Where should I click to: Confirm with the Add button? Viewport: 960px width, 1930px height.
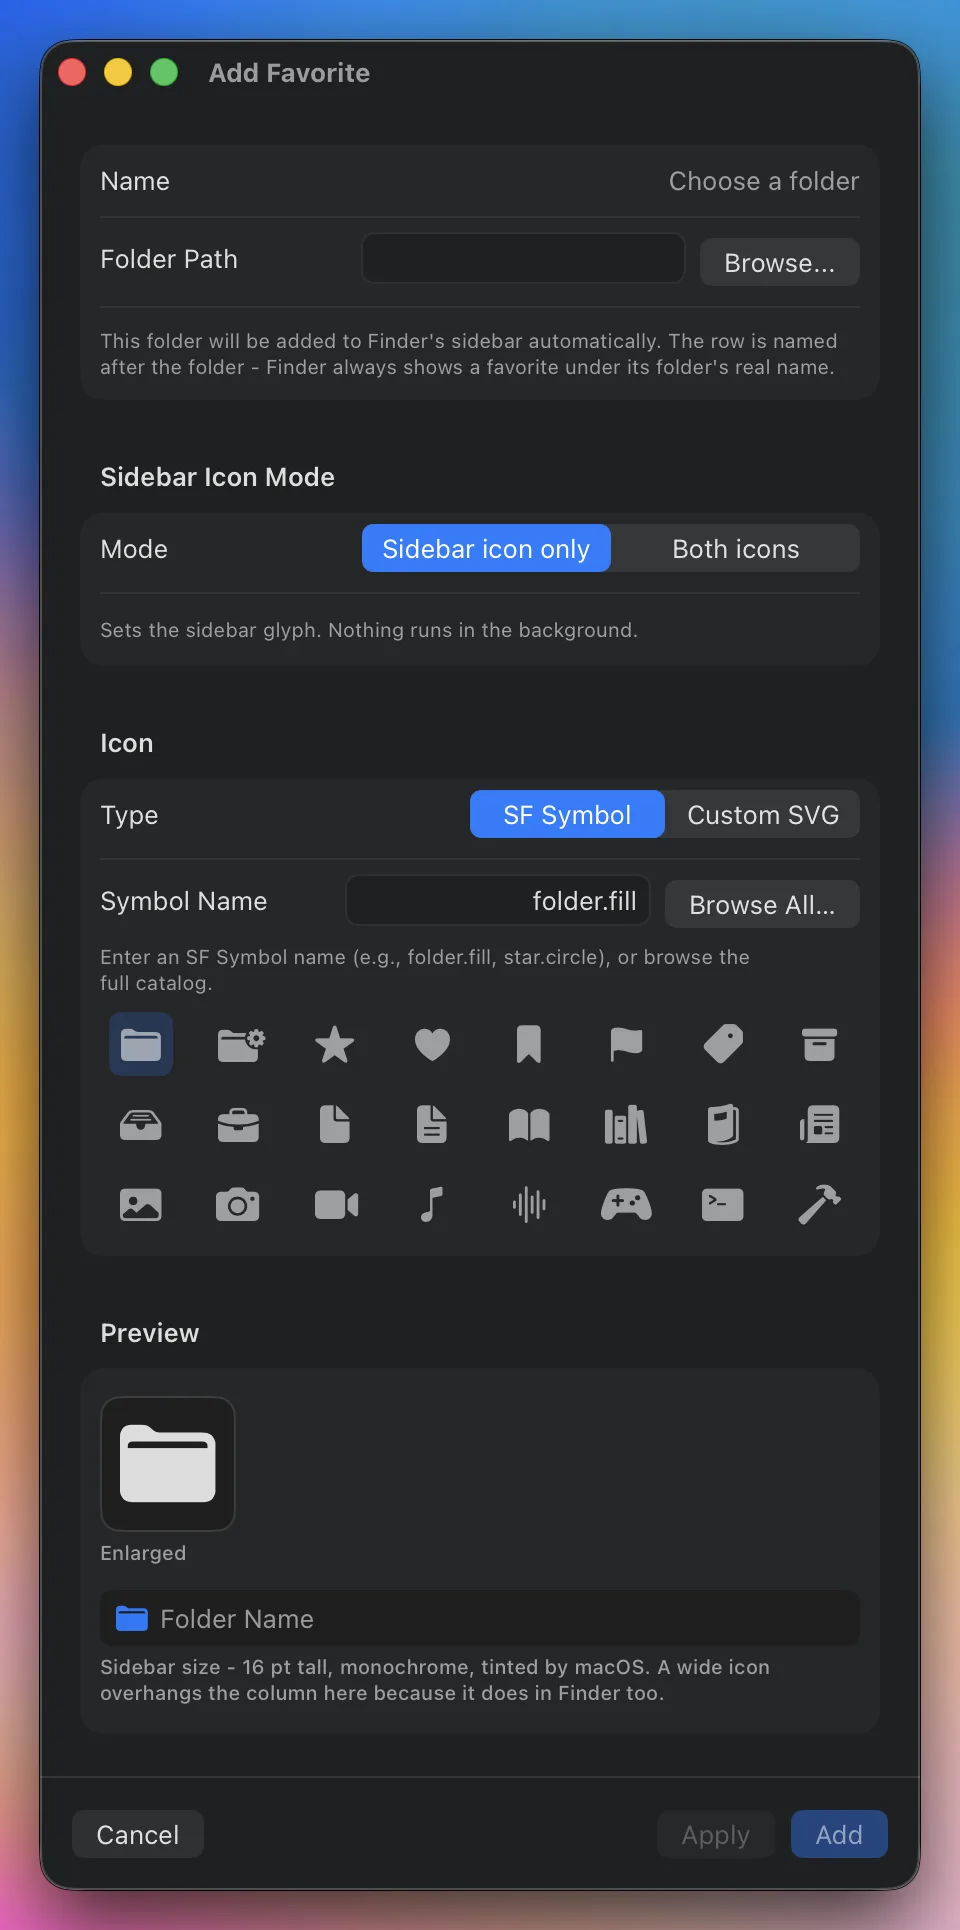(x=839, y=1834)
